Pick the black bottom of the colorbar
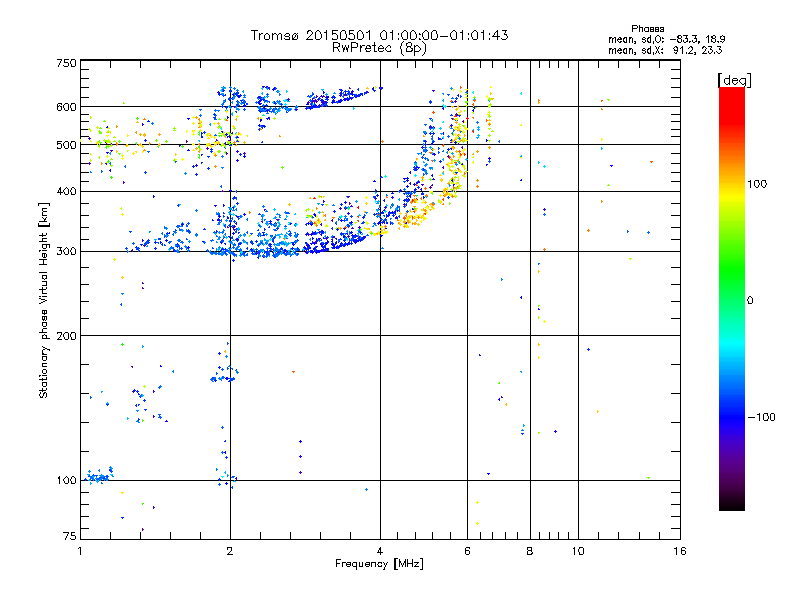The image size is (800, 600). coord(731,505)
